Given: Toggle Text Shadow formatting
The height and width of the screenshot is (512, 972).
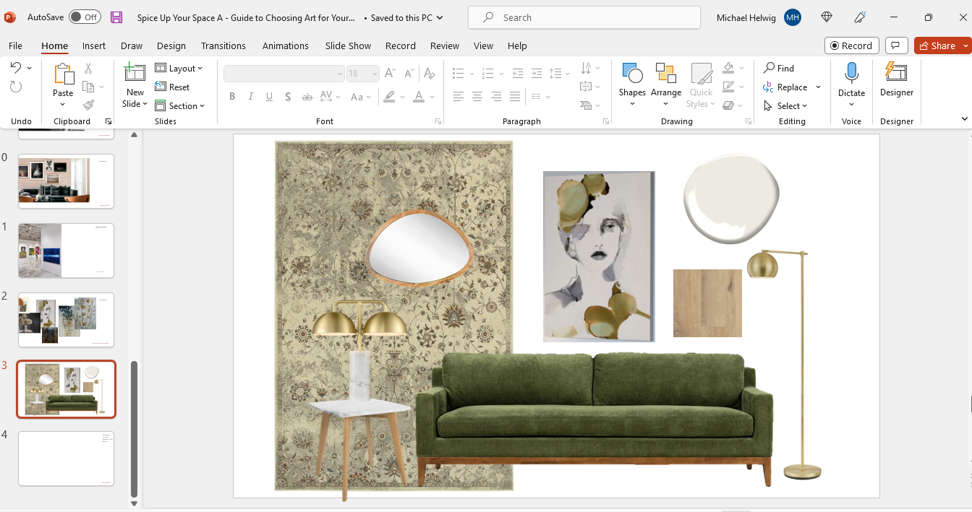Looking at the screenshot, I should pos(288,97).
